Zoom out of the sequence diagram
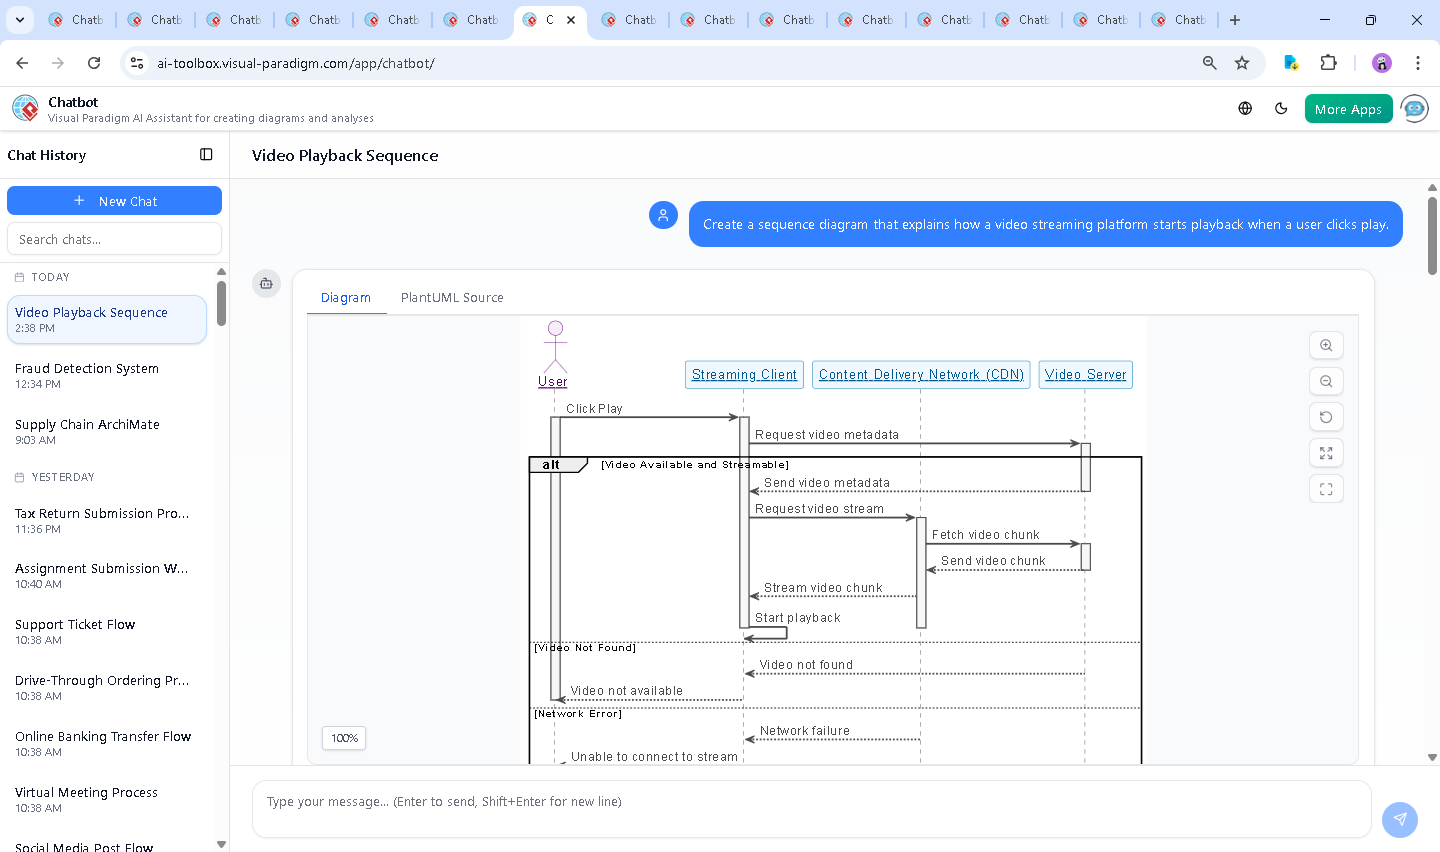The image size is (1440, 852). point(1326,381)
